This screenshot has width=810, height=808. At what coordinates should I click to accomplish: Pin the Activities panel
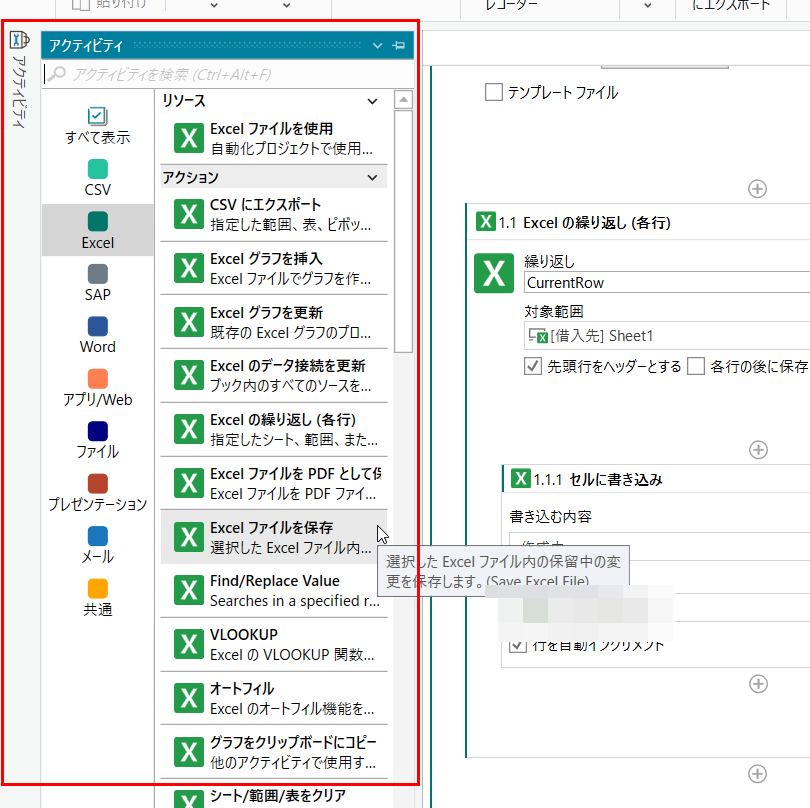pyautogui.click(x=398, y=45)
